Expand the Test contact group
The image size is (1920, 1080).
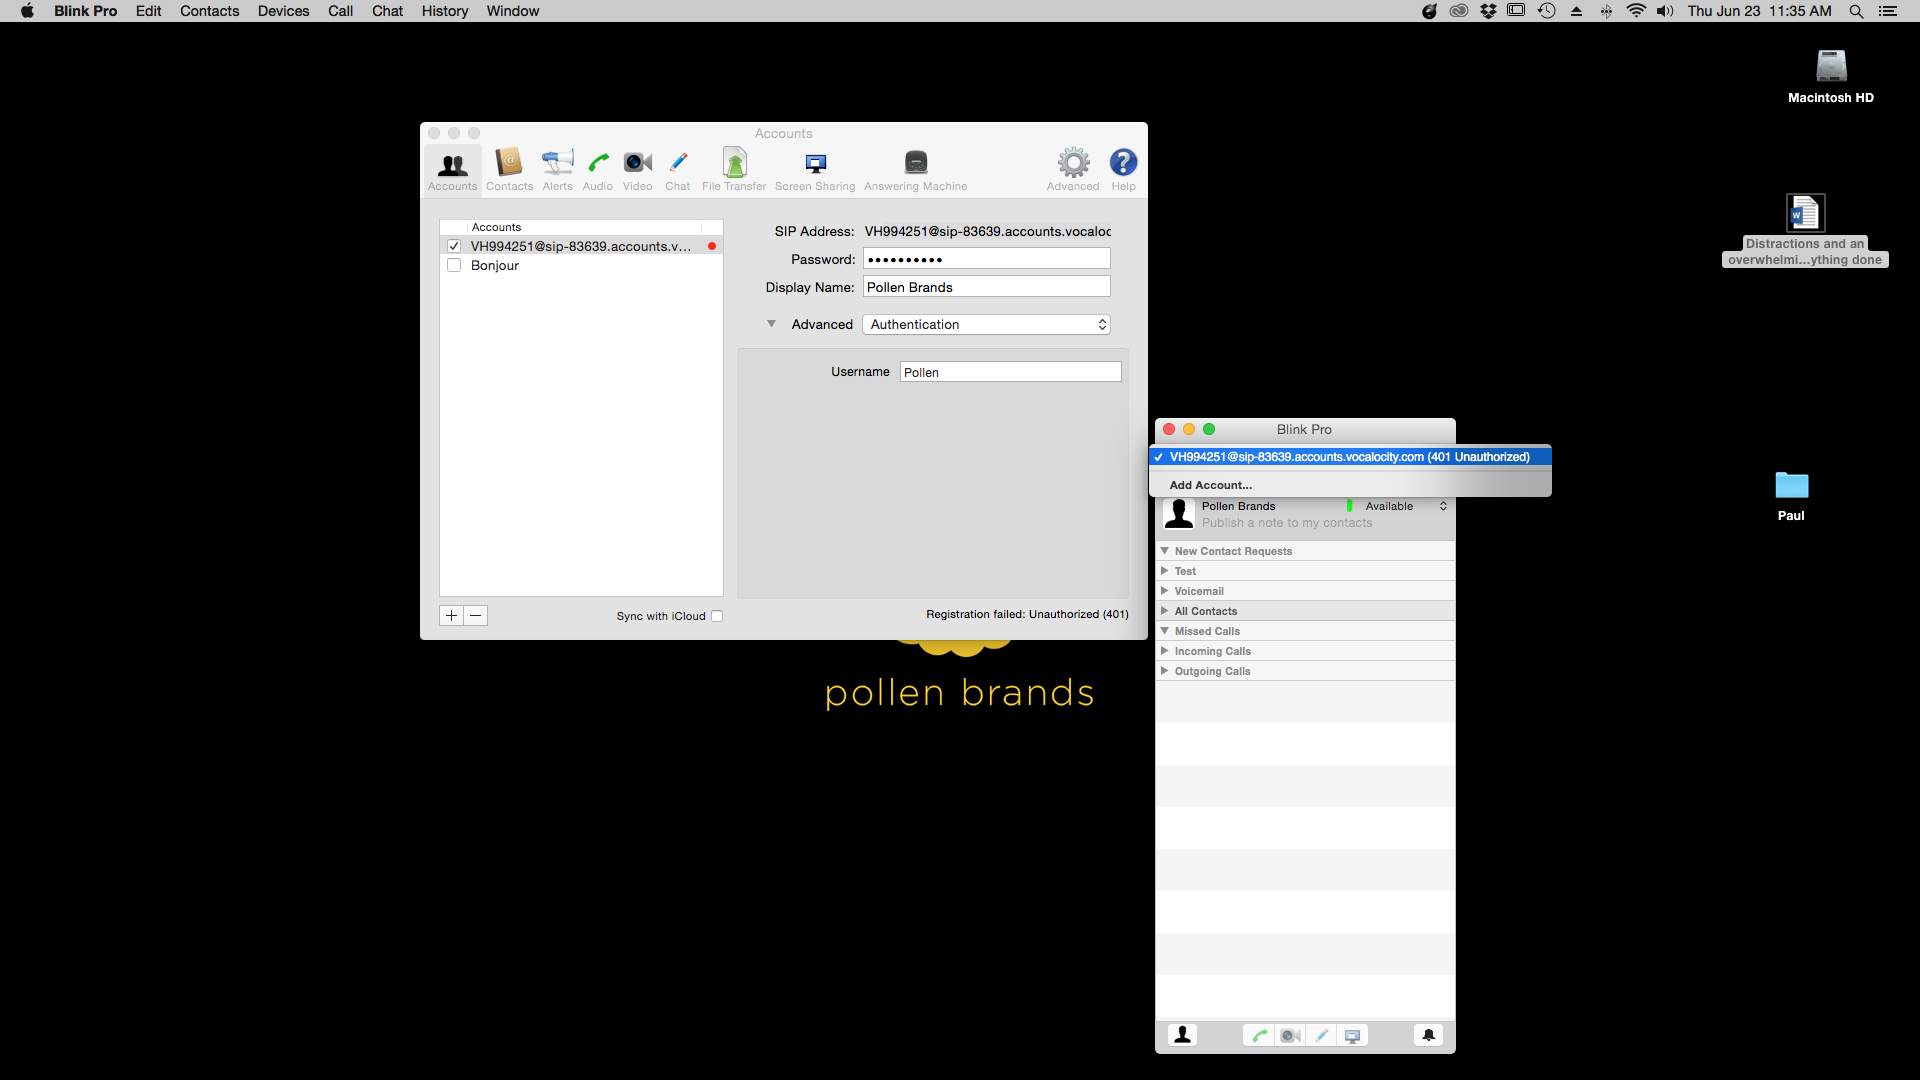coord(1164,571)
